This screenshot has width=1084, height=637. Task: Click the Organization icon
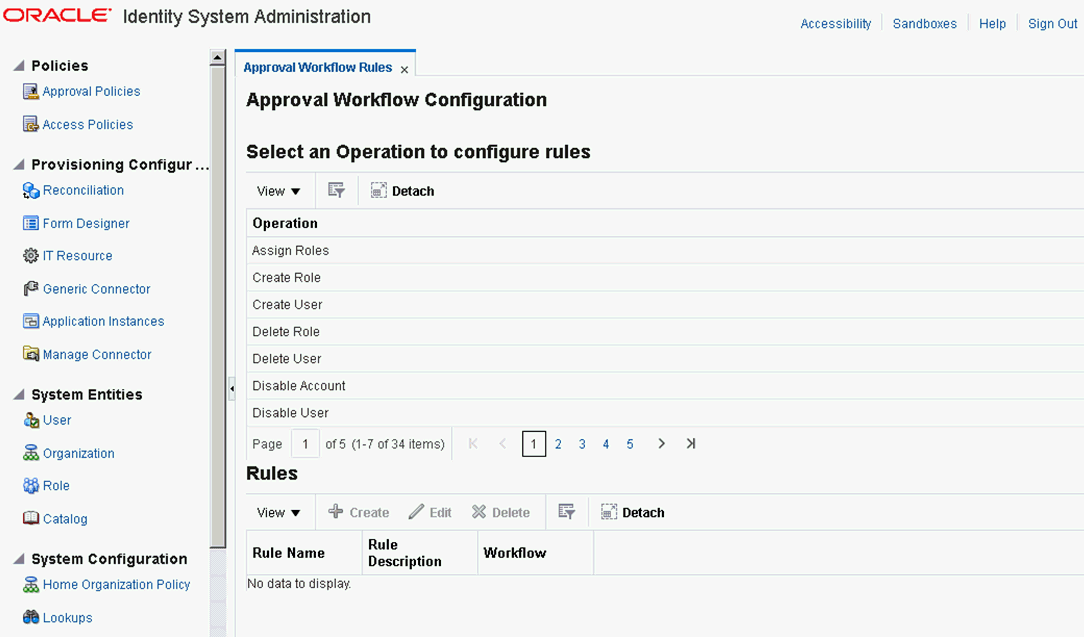coord(30,453)
